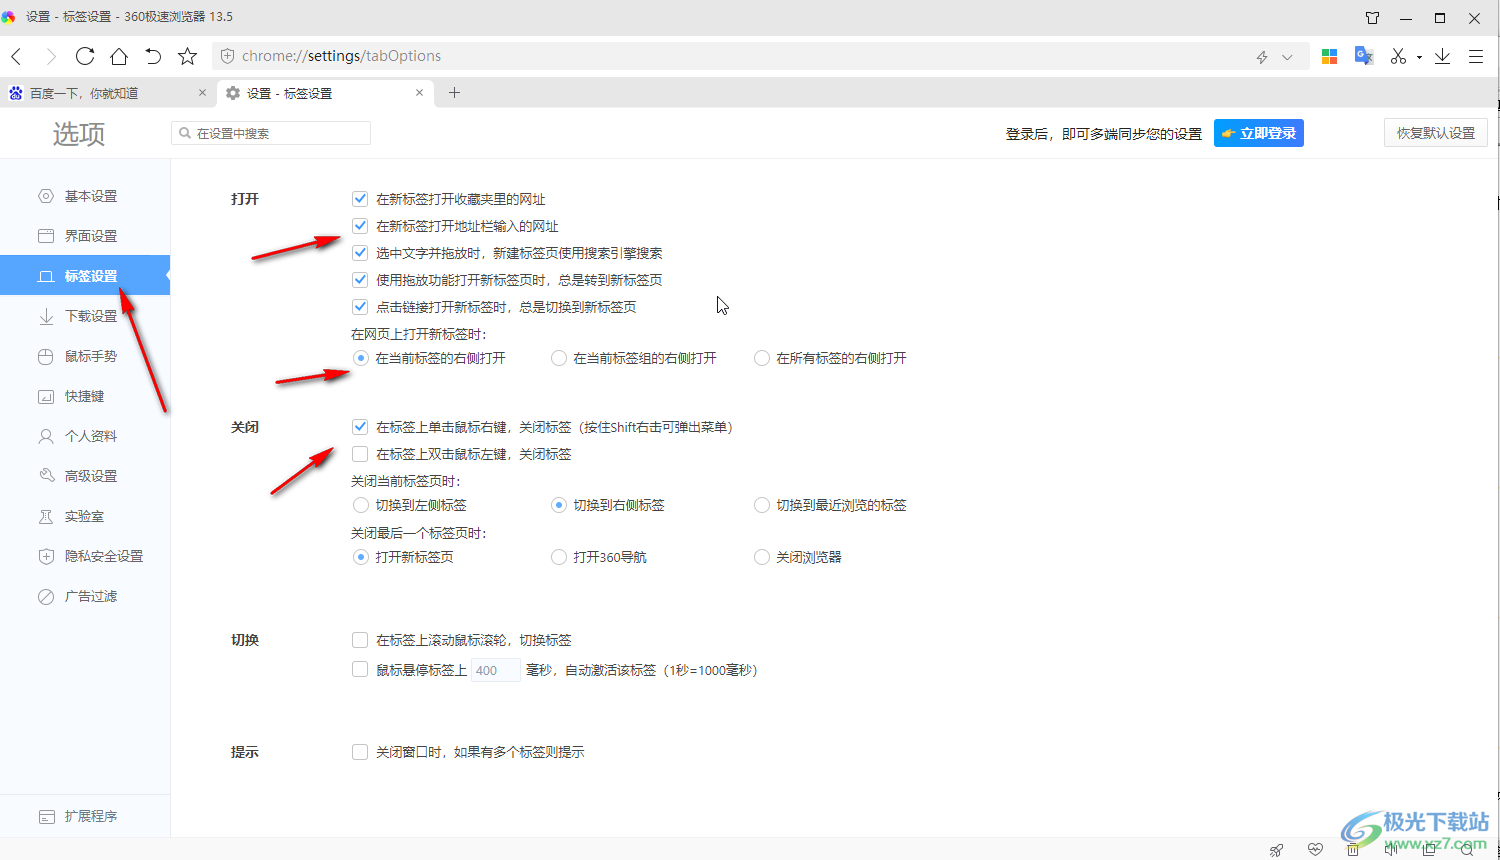Image resolution: width=1500 pixels, height=860 pixels.
Task: Select 在所有标签的右侧打开 radio button
Action: (762, 358)
